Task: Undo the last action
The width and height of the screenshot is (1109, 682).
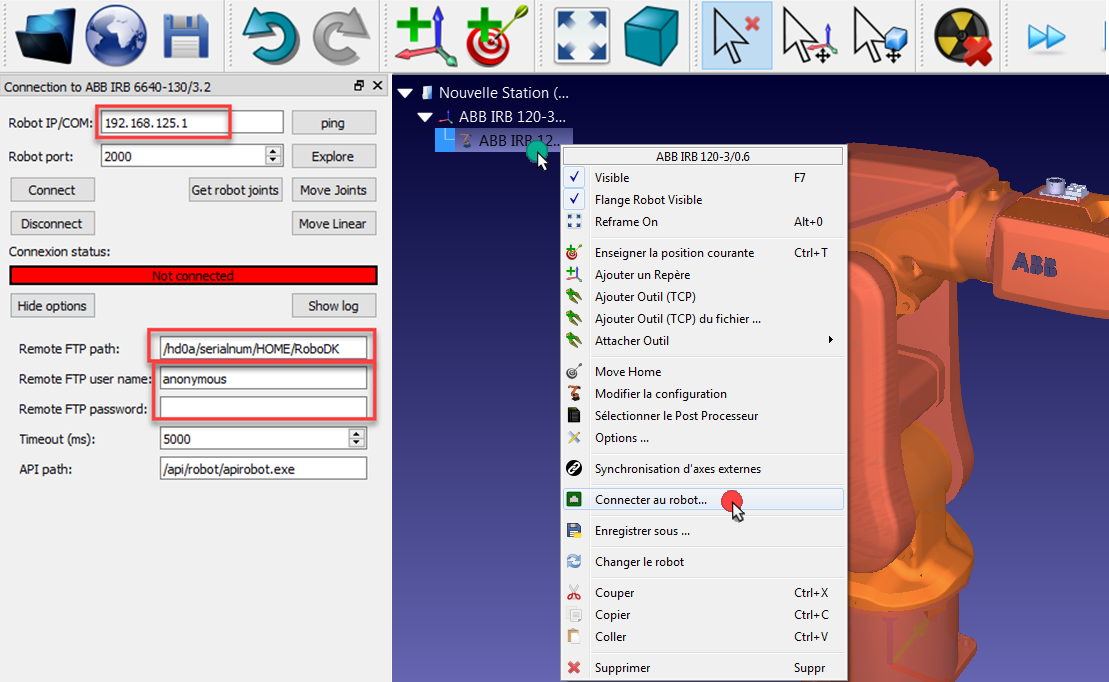Action: pos(269,36)
